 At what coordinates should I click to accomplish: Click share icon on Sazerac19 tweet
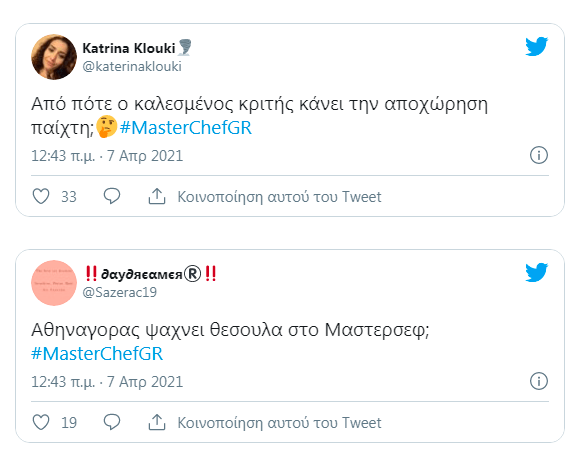[x=157, y=422]
